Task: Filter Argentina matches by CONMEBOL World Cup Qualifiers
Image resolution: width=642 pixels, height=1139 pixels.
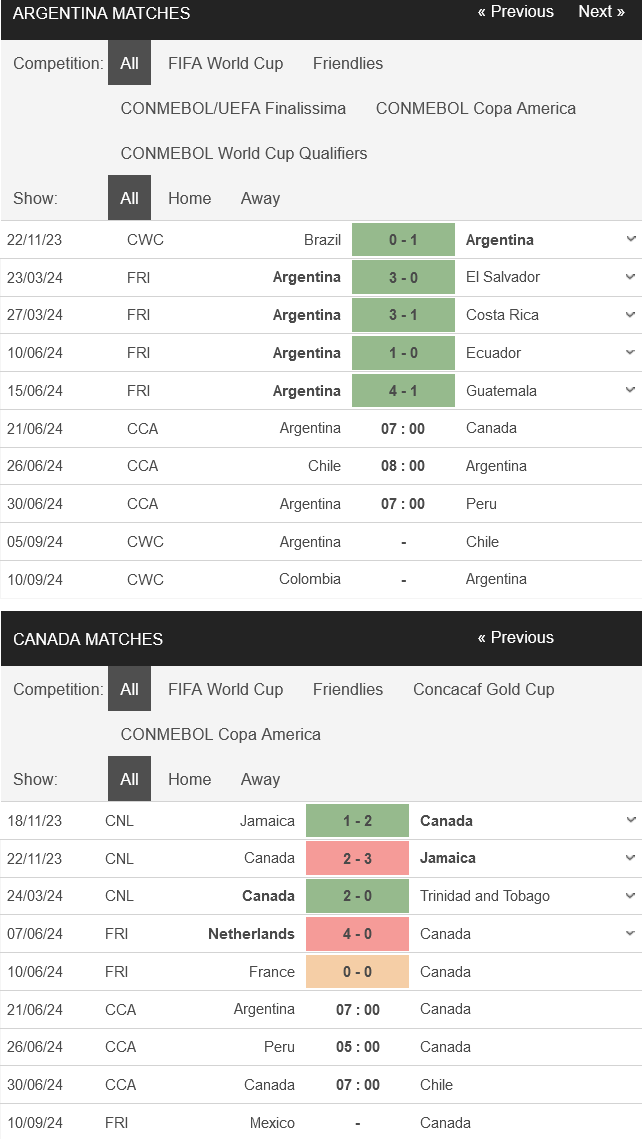Action: [x=243, y=153]
